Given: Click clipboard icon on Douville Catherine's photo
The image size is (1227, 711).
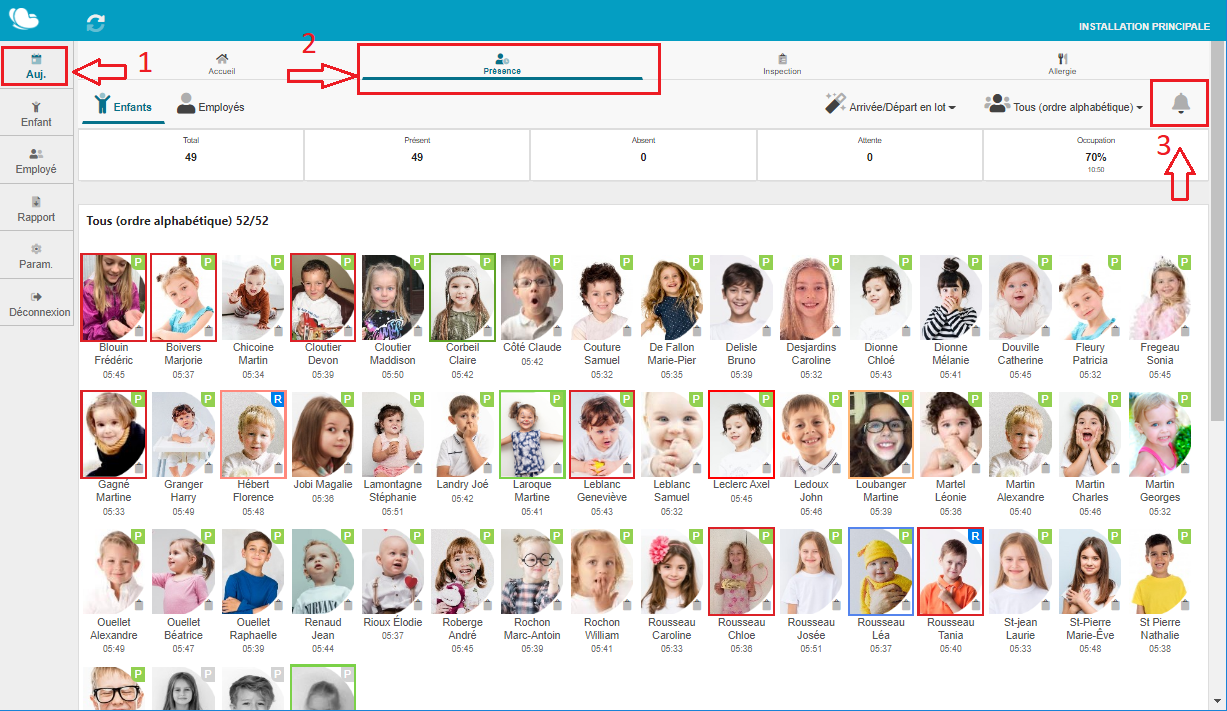Looking at the screenshot, I should click(x=1045, y=332).
